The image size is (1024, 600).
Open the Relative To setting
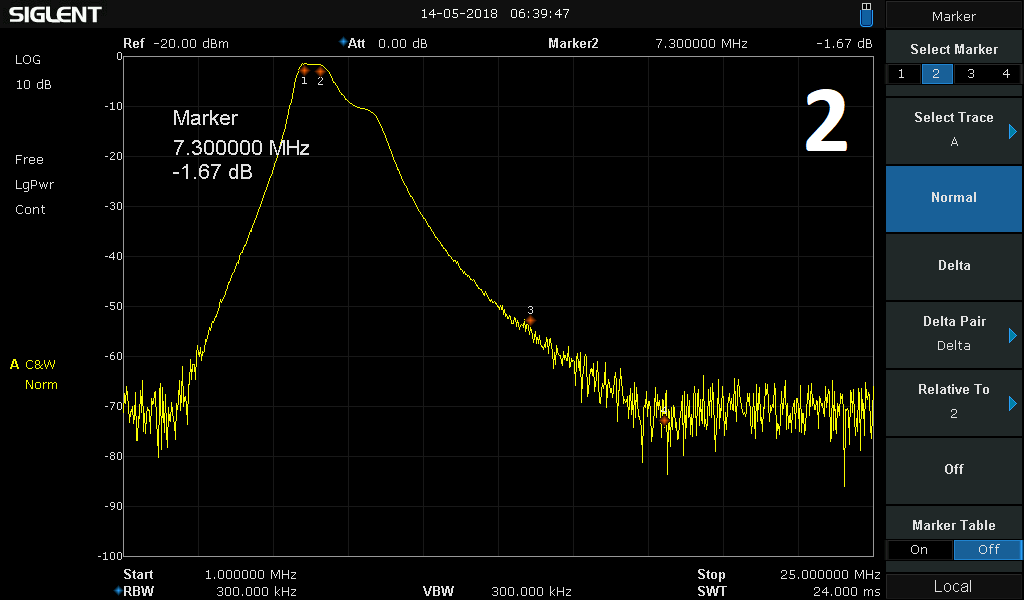(953, 402)
